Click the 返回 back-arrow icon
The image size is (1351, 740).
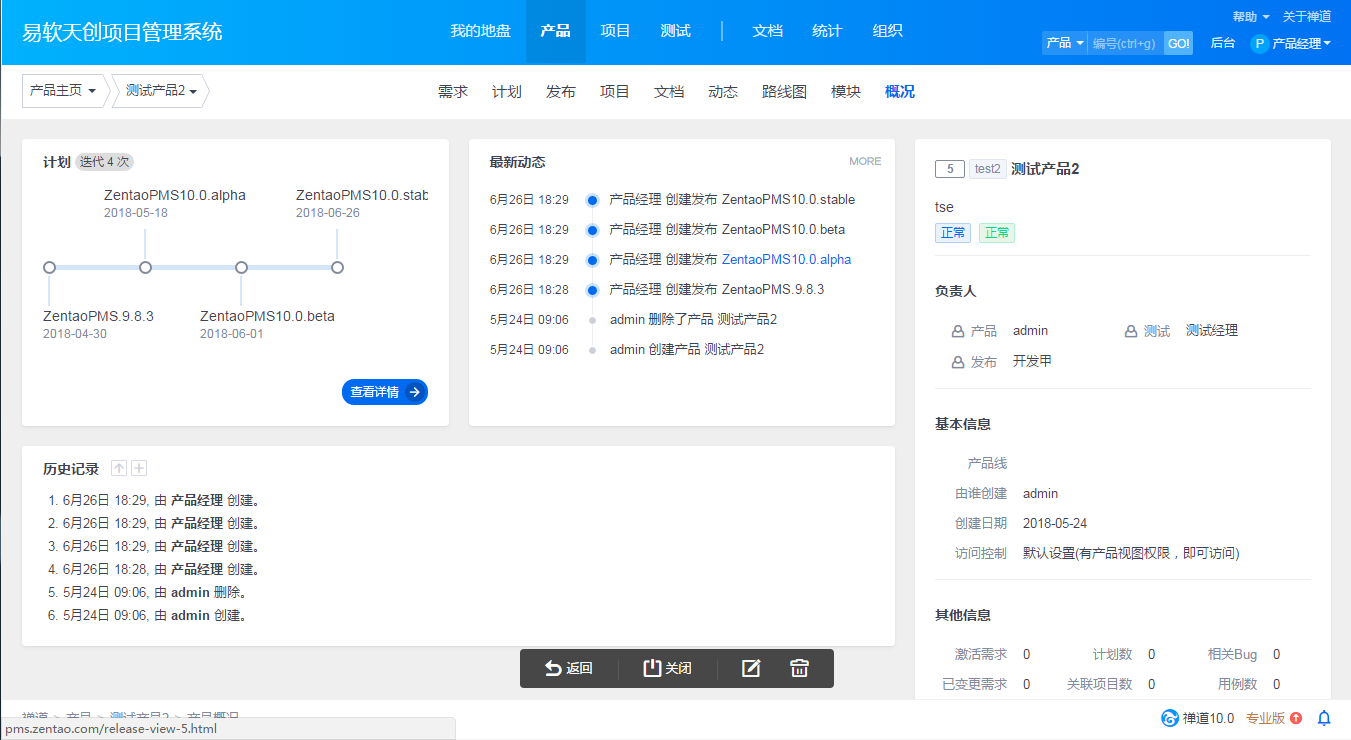pyautogui.click(x=554, y=668)
